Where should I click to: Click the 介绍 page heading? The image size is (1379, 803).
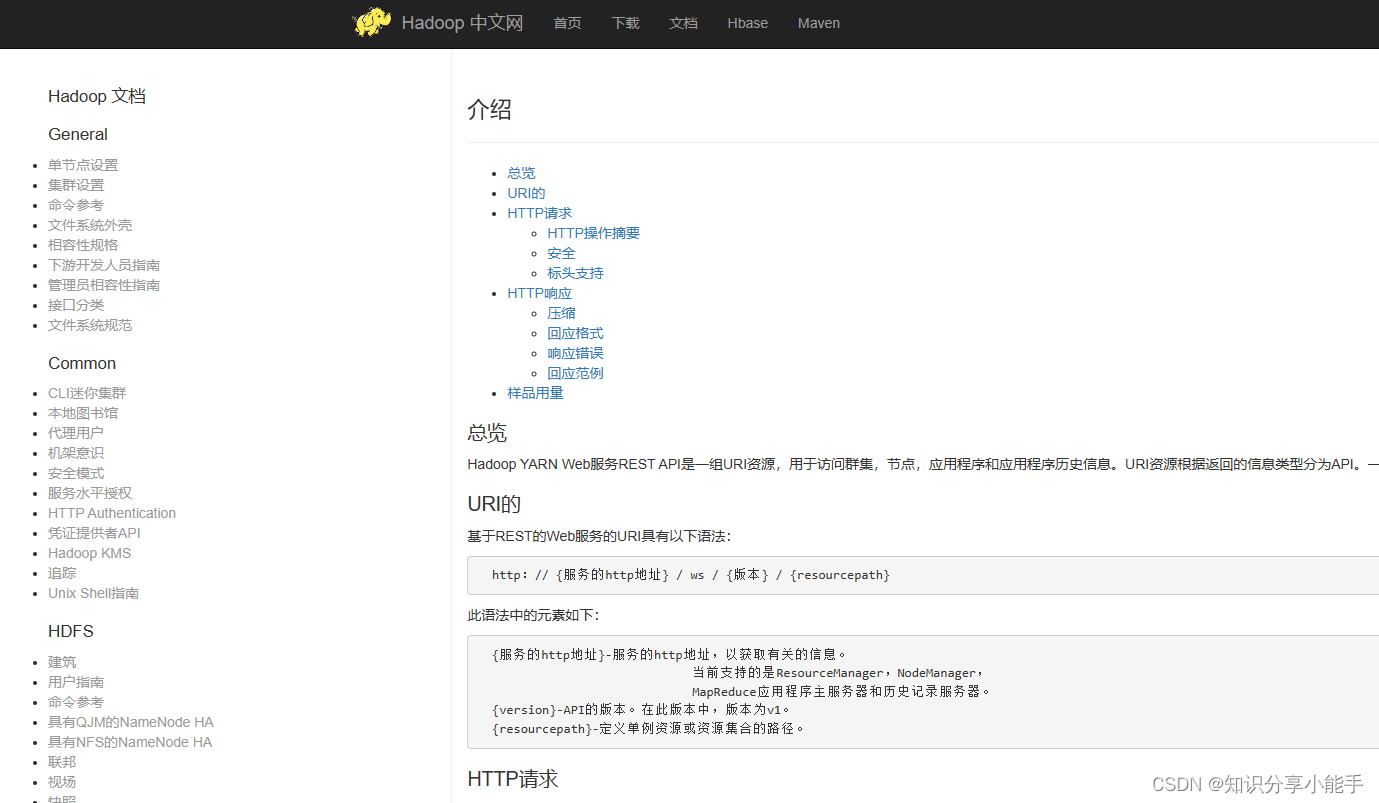(x=489, y=110)
